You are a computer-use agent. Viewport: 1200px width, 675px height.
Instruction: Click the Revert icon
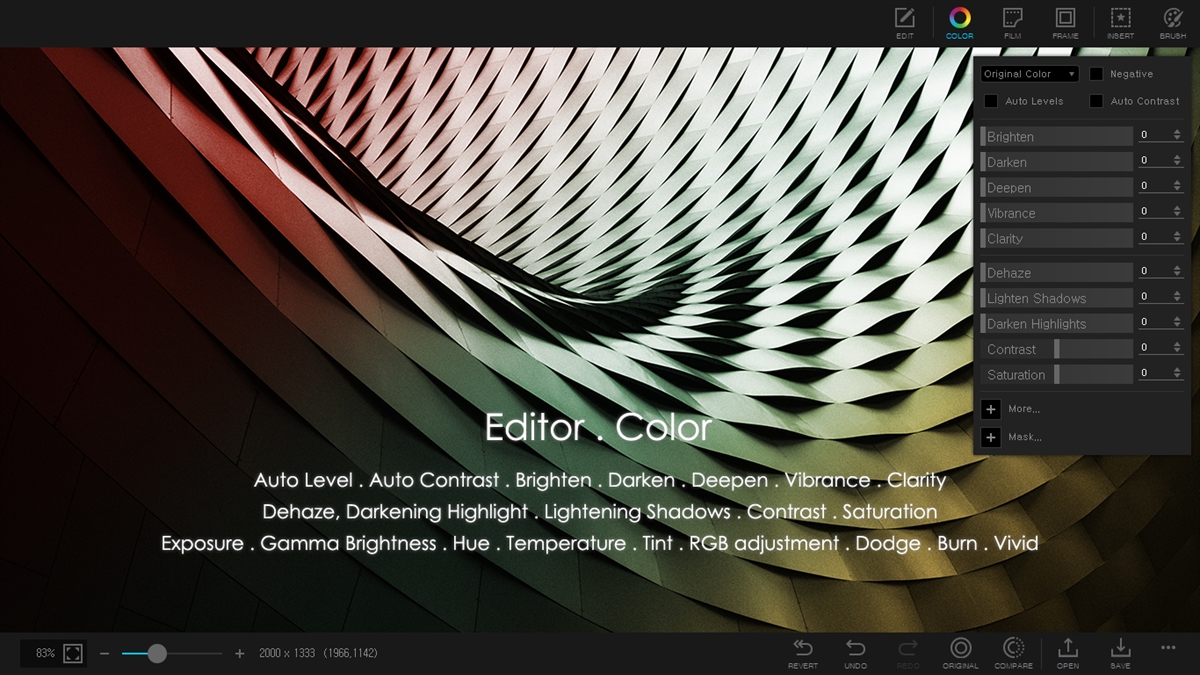(x=802, y=649)
